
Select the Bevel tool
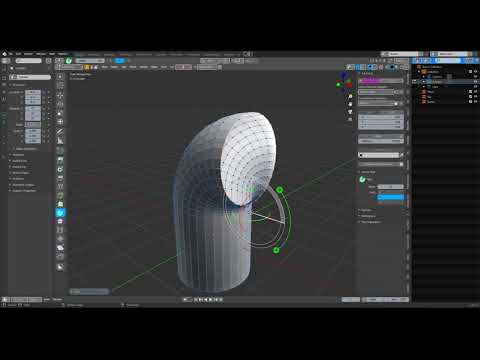click(x=60, y=178)
